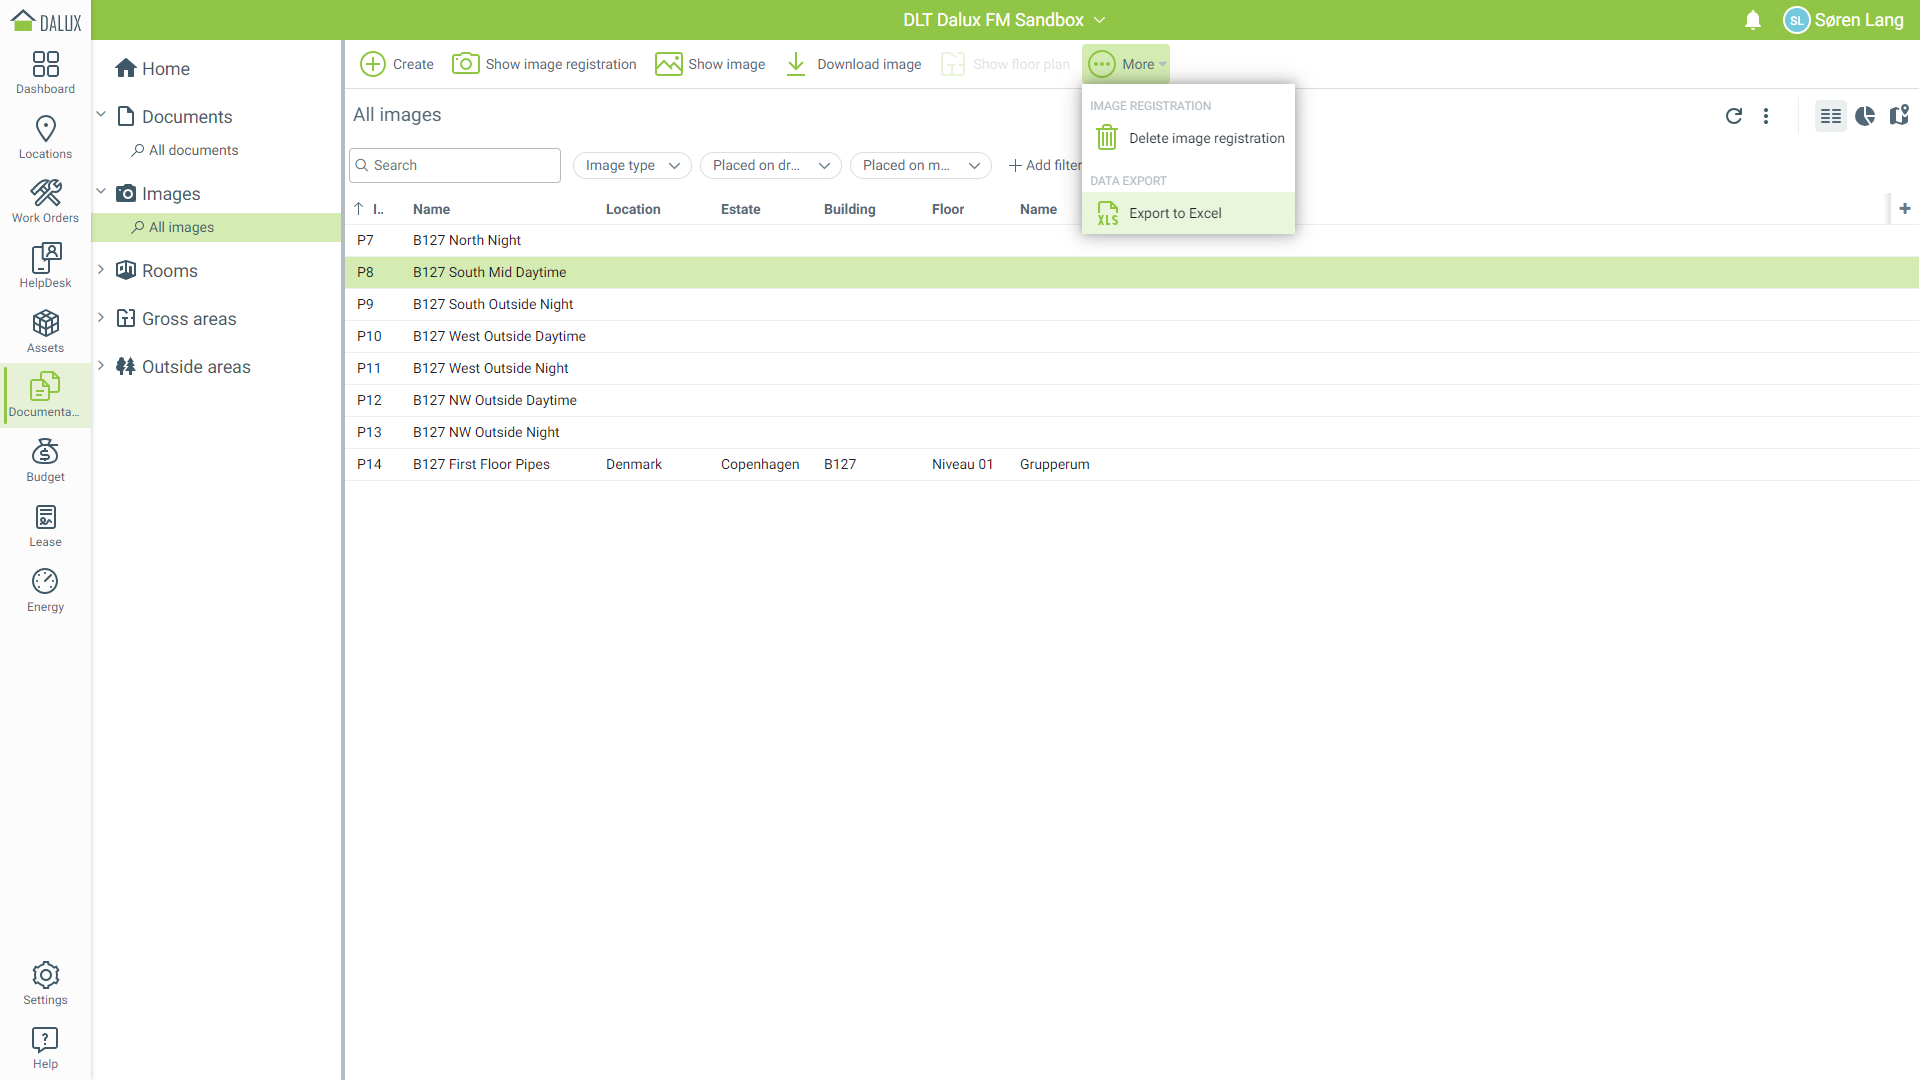The height and width of the screenshot is (1080, 1920).
Task: Switch to chart view icon
Action: pyautogui.click(x=1865, y=116)
